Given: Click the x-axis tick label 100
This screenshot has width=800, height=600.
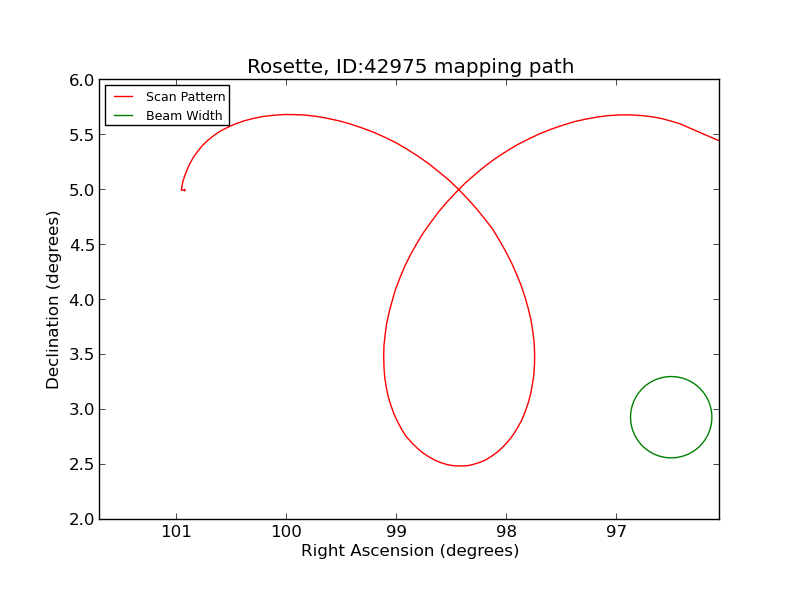Looking at the screenshot, I should [x=286, y=532].
